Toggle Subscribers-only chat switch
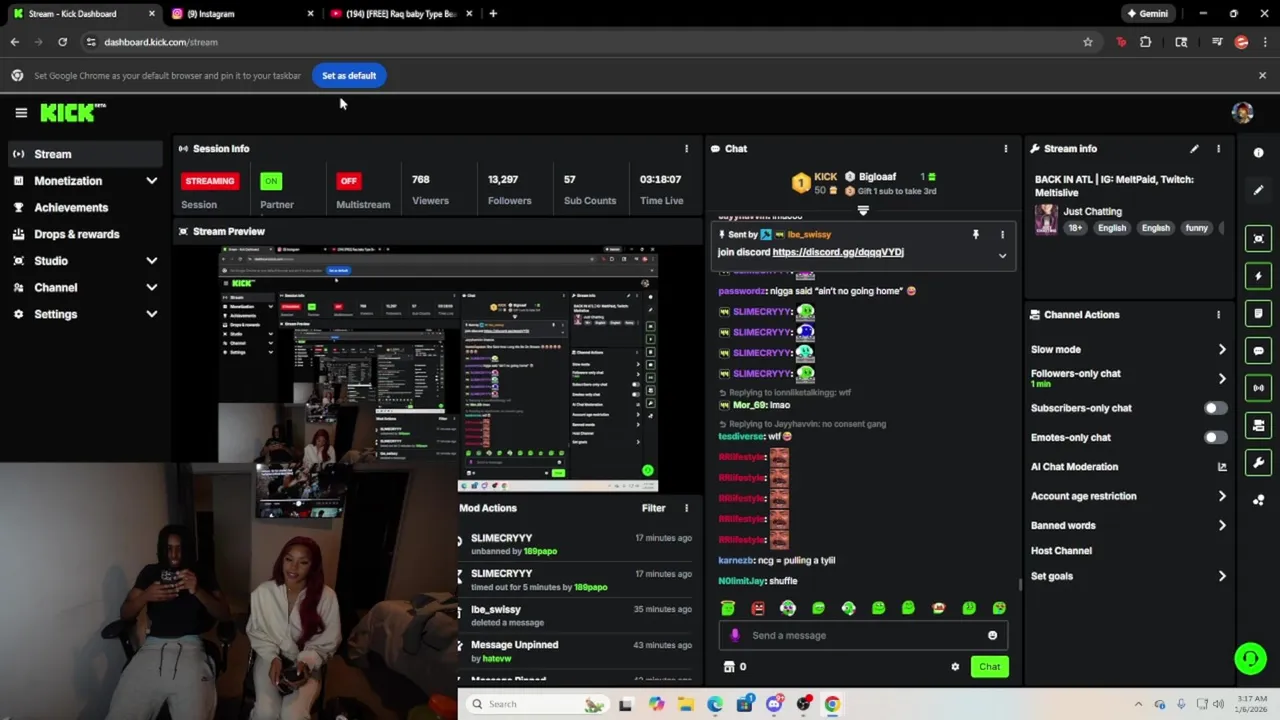This screenshot has height=720, width=1280. point(1215,408)
